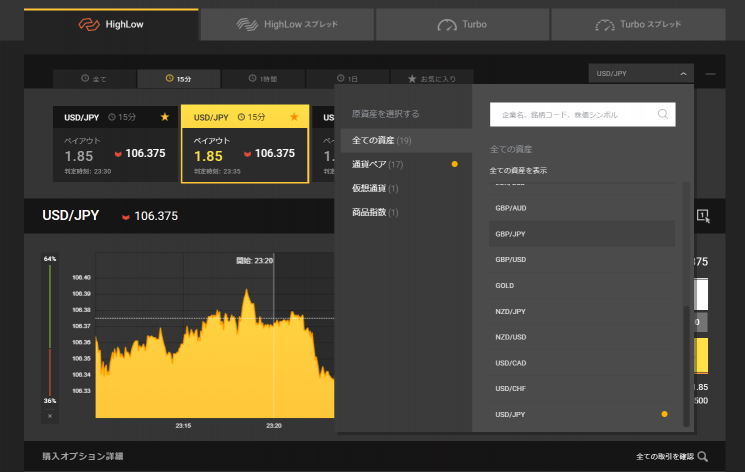Screen dimensions: 745x472
Task: Click the asset list scrollbar thumb
Action: tap(686, 366)
